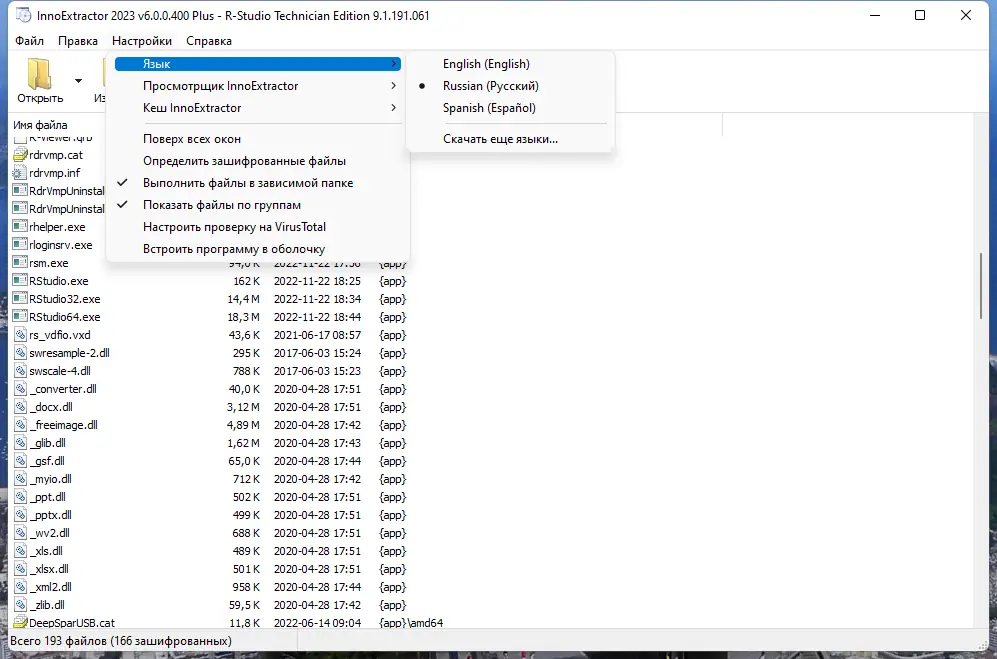The image size is (997, 659).
Task: Toggle Определить зашифрованные файлы option
Action: (258, 161)
